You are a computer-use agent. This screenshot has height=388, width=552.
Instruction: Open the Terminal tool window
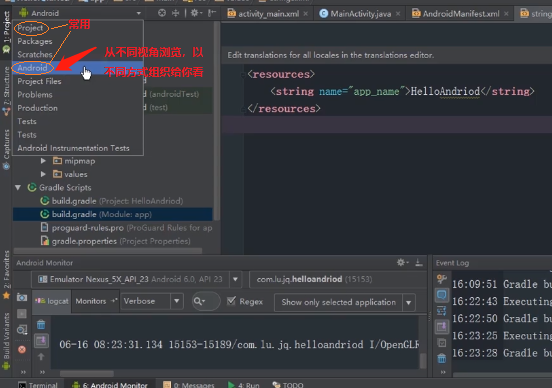pyautogui.click(x=38, y=385)
